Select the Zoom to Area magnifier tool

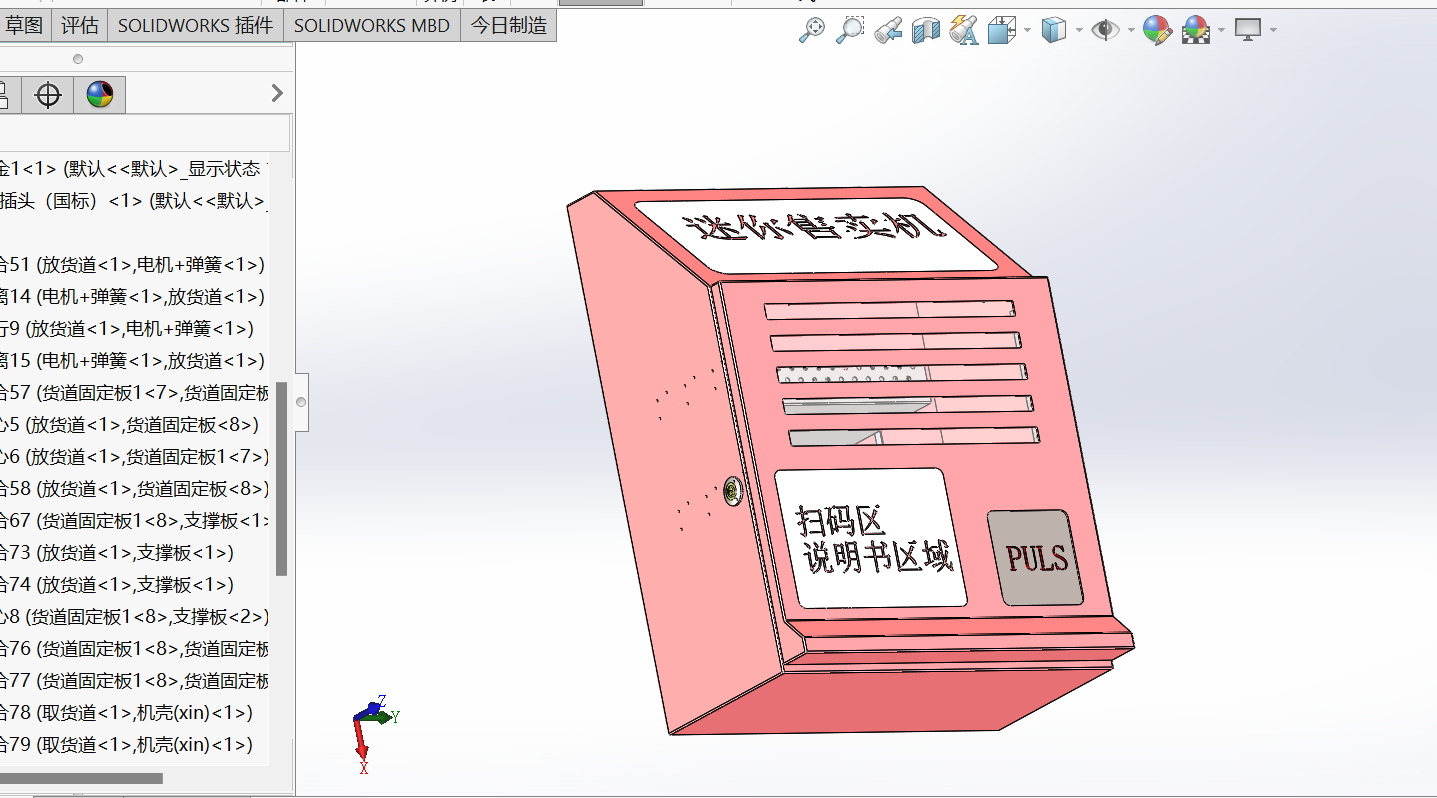point(849,30)
